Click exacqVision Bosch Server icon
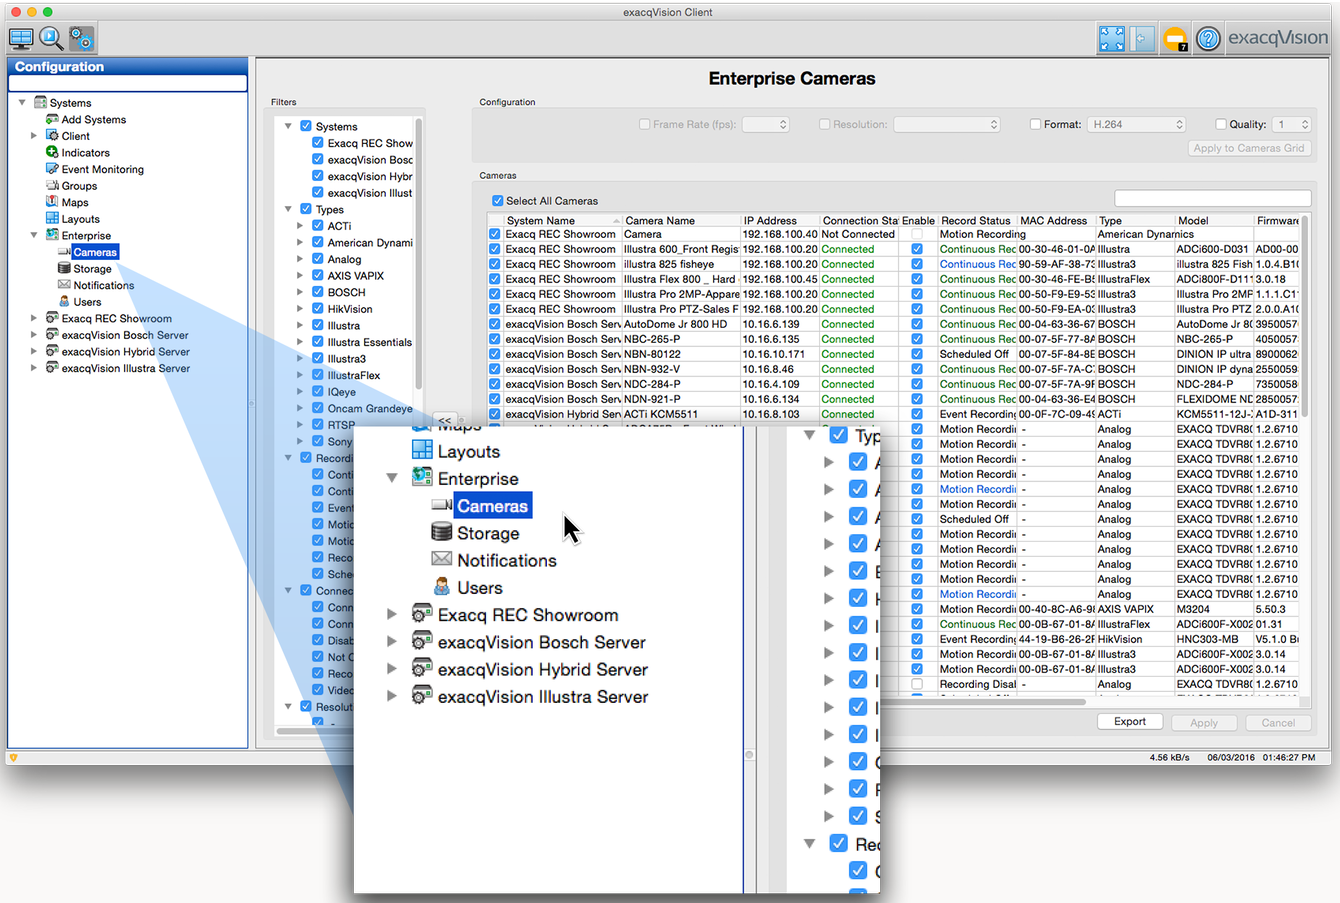The height and width of the screenshot is (903, 1340). [52, 334]
